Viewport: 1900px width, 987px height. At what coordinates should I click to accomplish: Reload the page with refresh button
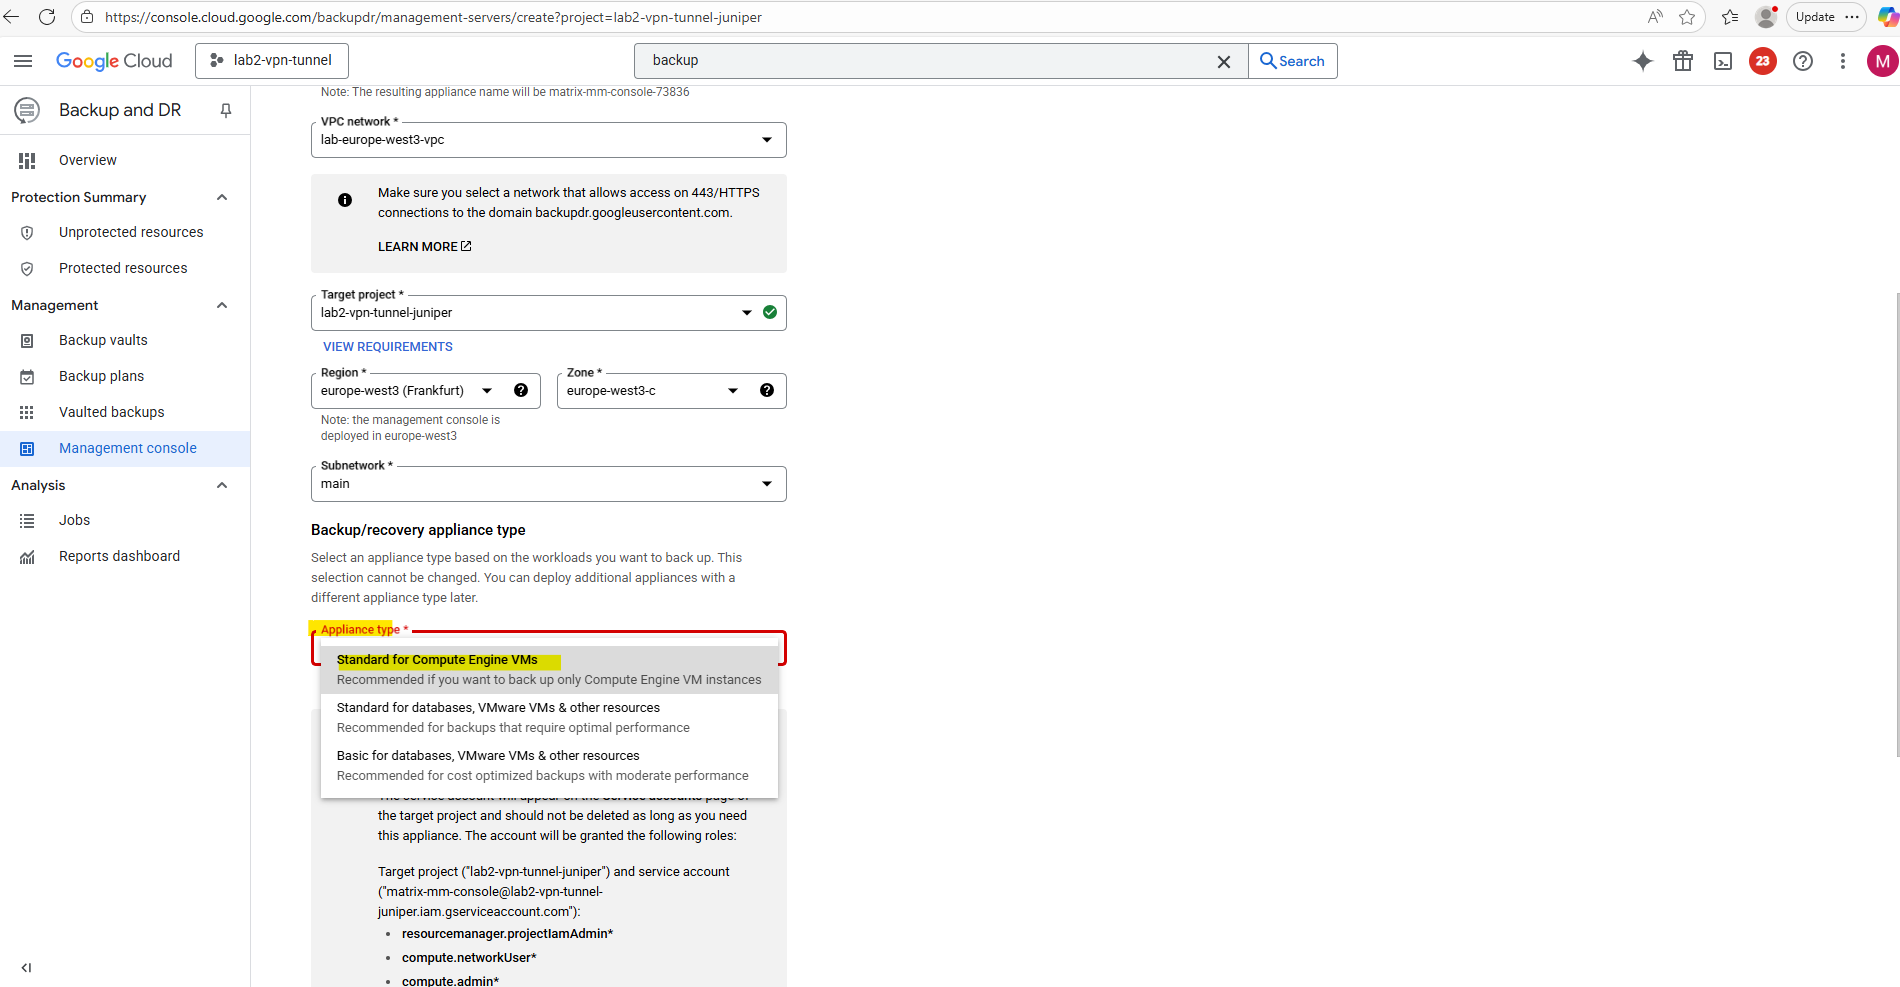[46, 17]
